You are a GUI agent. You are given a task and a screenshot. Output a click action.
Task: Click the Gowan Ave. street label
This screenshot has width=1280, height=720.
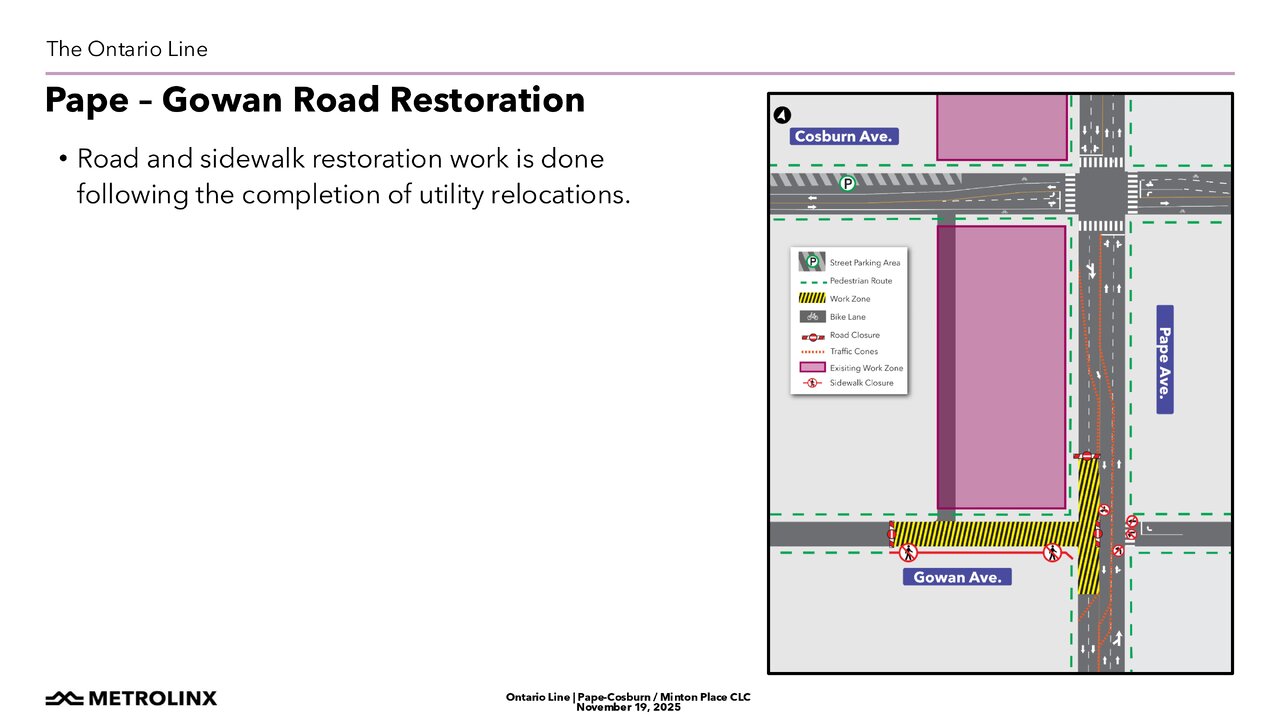[957, 577]
